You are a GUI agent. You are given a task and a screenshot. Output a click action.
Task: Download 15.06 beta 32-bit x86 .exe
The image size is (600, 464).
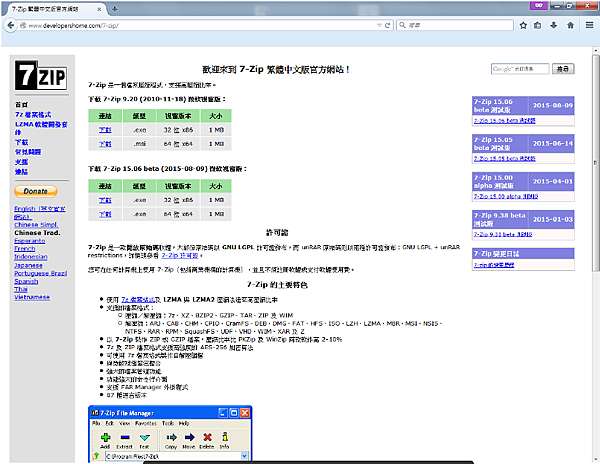click(105, 200)
